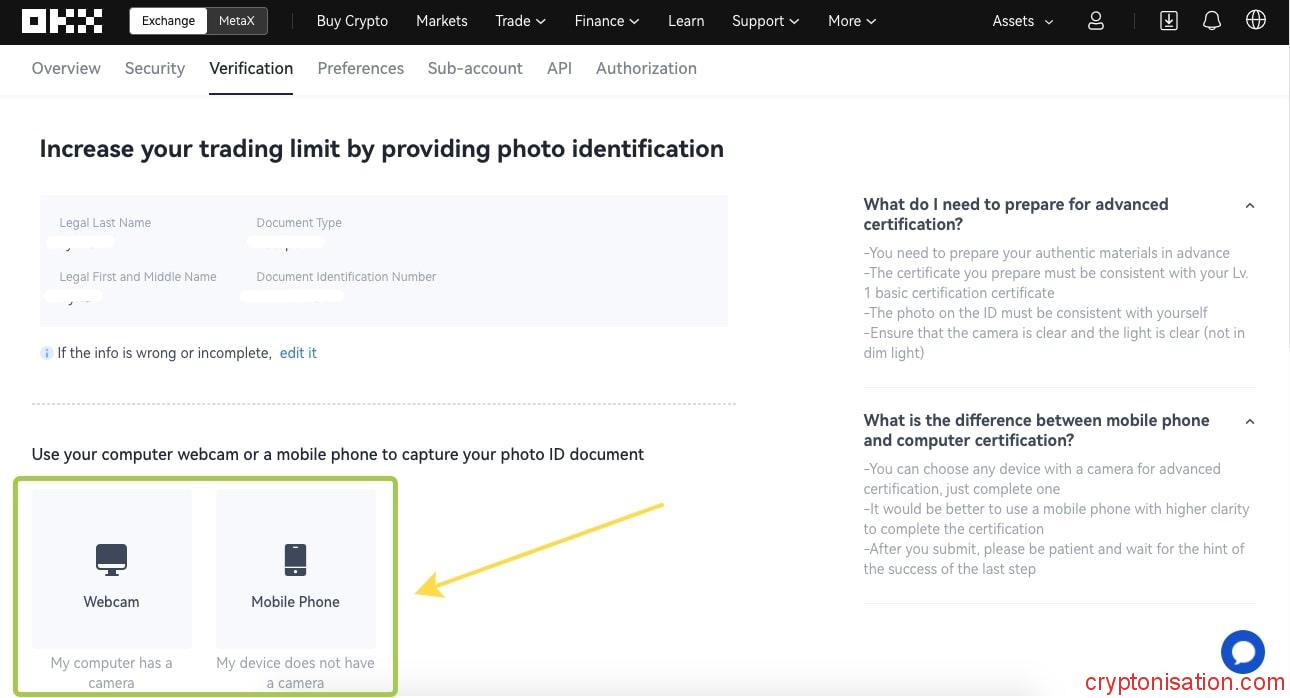1290x698 pixels.
Task: Go to the Security tab
Action: [x=155, y=68]
